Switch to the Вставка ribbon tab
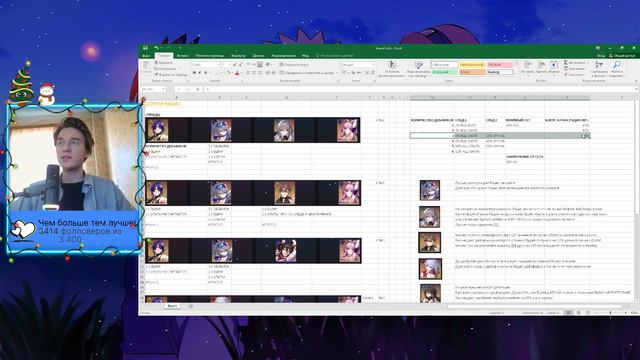 [182, 56]
